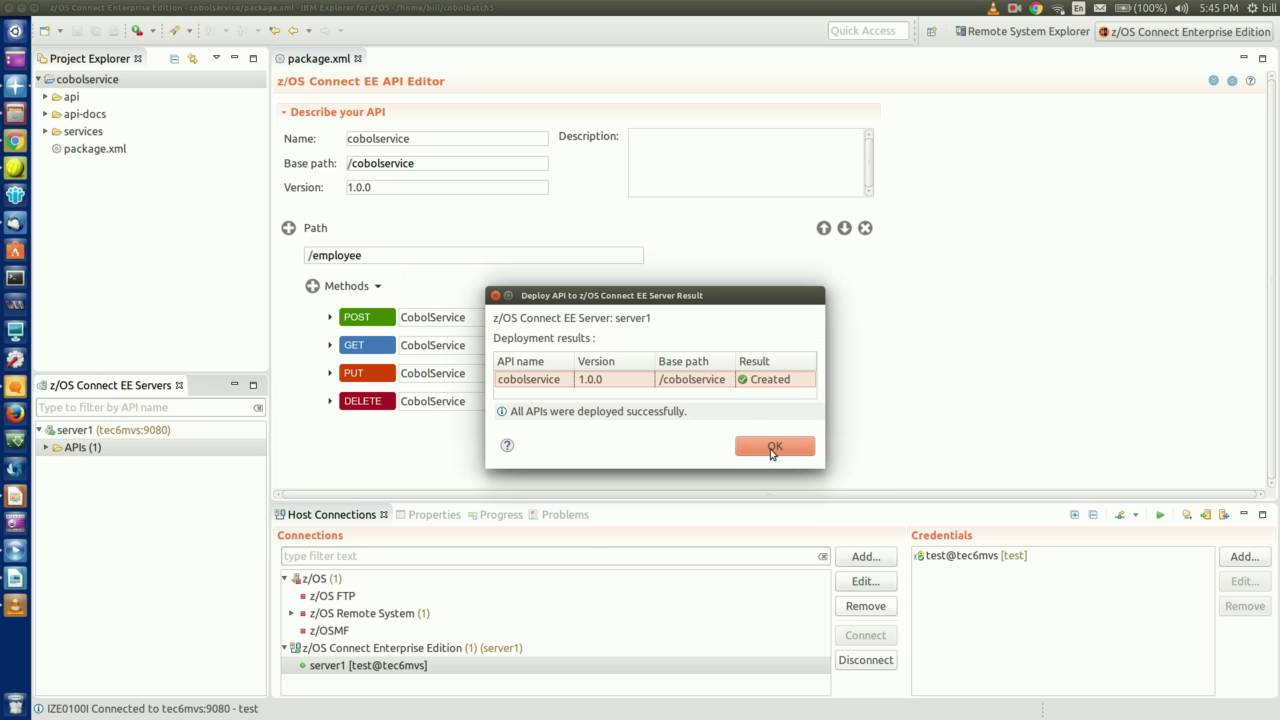Click the API editor help question icon
This screenshot has width=1280, height=720.
point(1250,81)
